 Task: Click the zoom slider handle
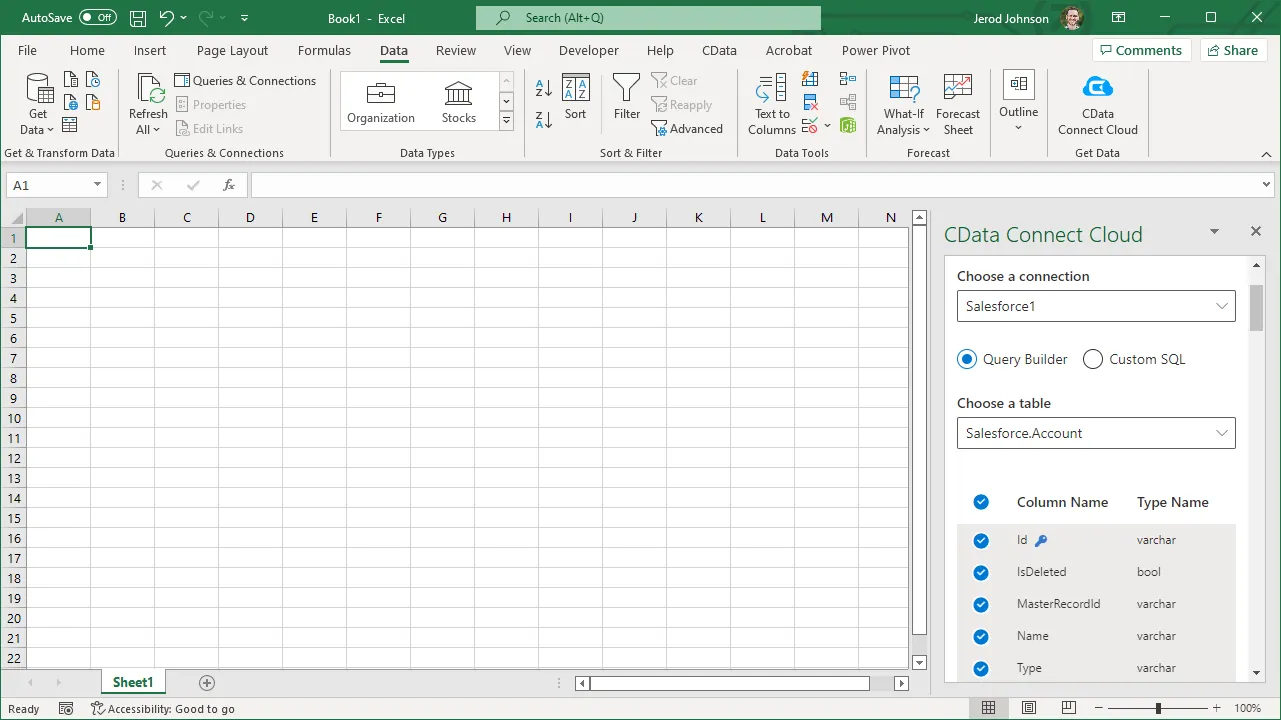[x=1158, y=708]
